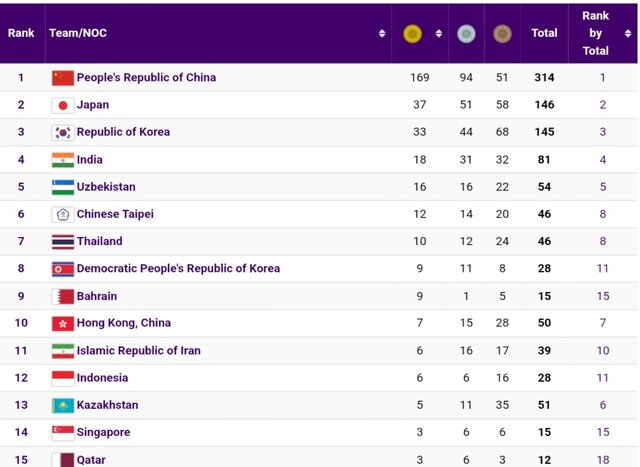
Task: Click the Bahrain flag icon
Action: (x=62, y=296)
